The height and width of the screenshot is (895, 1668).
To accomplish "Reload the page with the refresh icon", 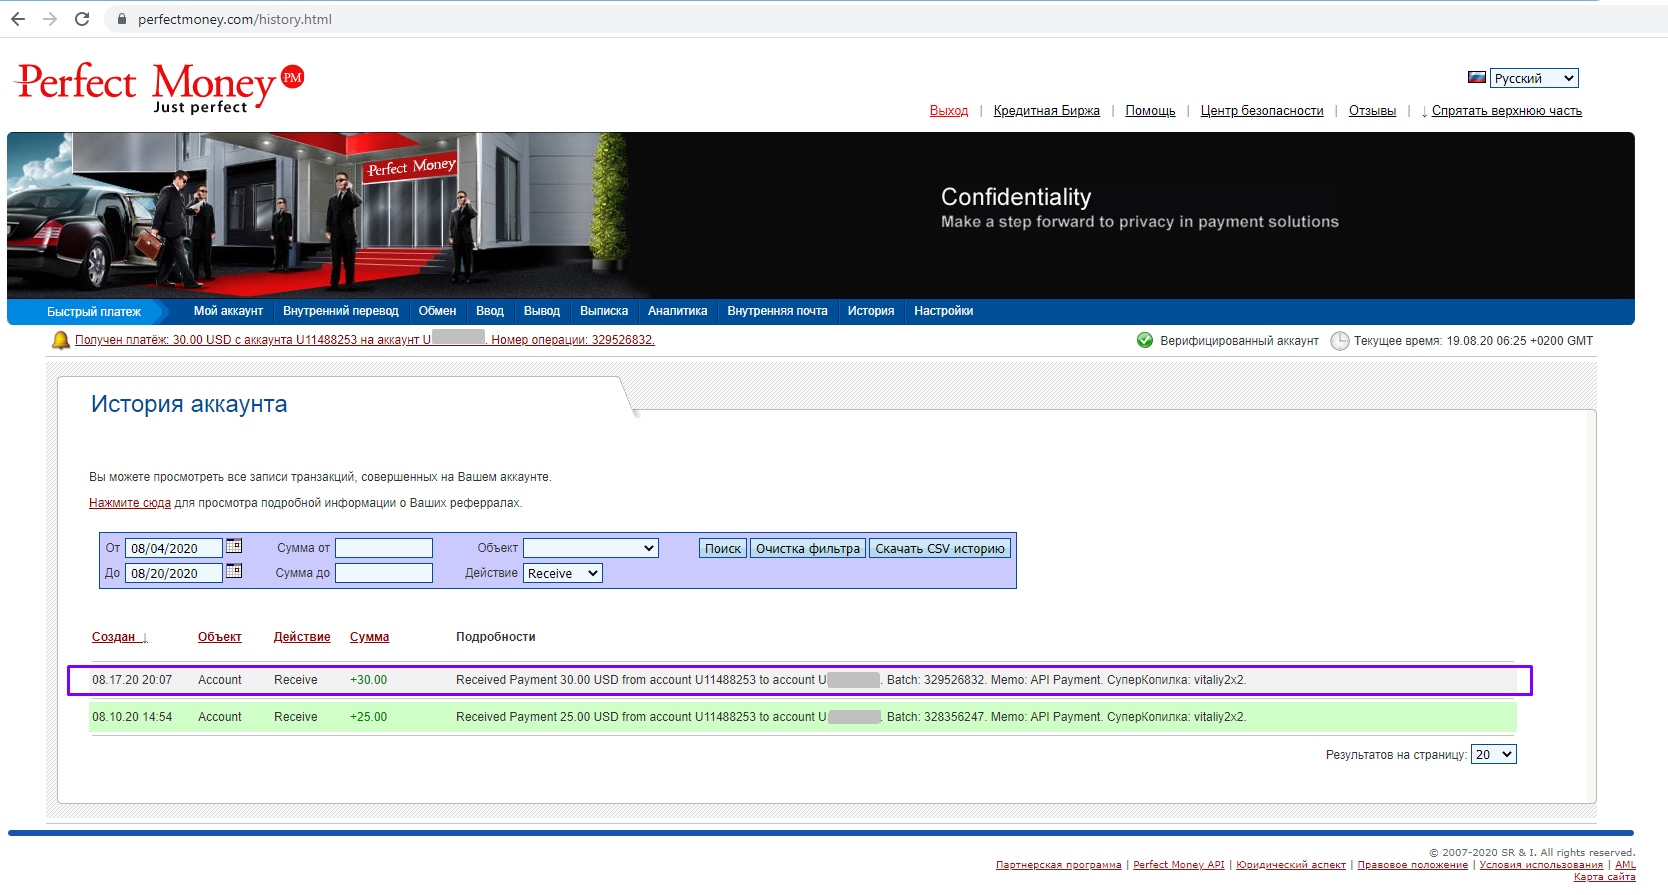I will click(82, 19).
